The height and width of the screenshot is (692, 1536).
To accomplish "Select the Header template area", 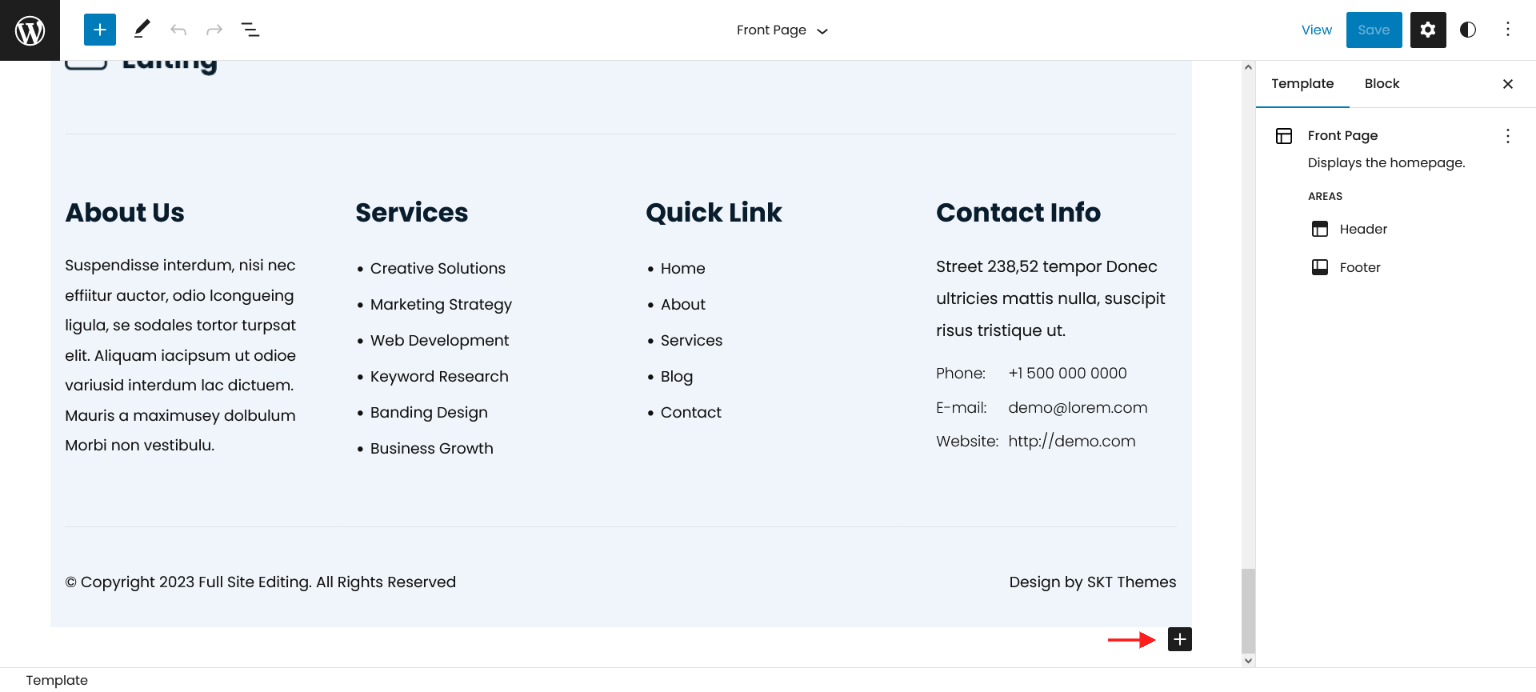I will click(x=1363, y=229).
